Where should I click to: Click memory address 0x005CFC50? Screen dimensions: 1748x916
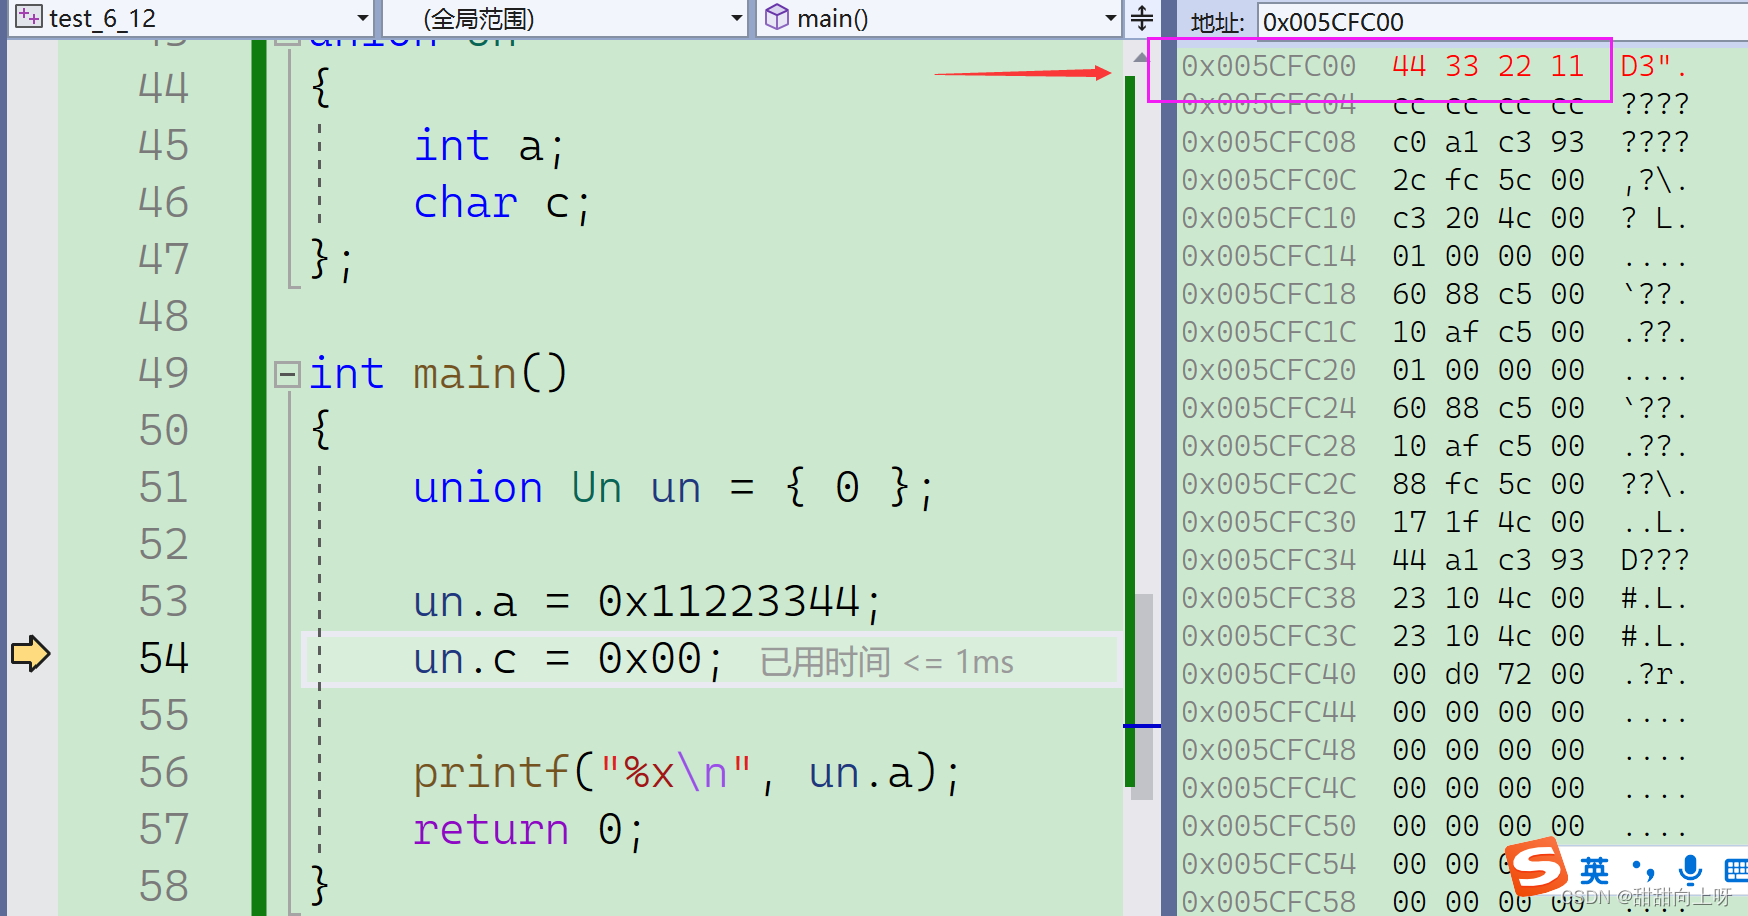(1268, 826)
